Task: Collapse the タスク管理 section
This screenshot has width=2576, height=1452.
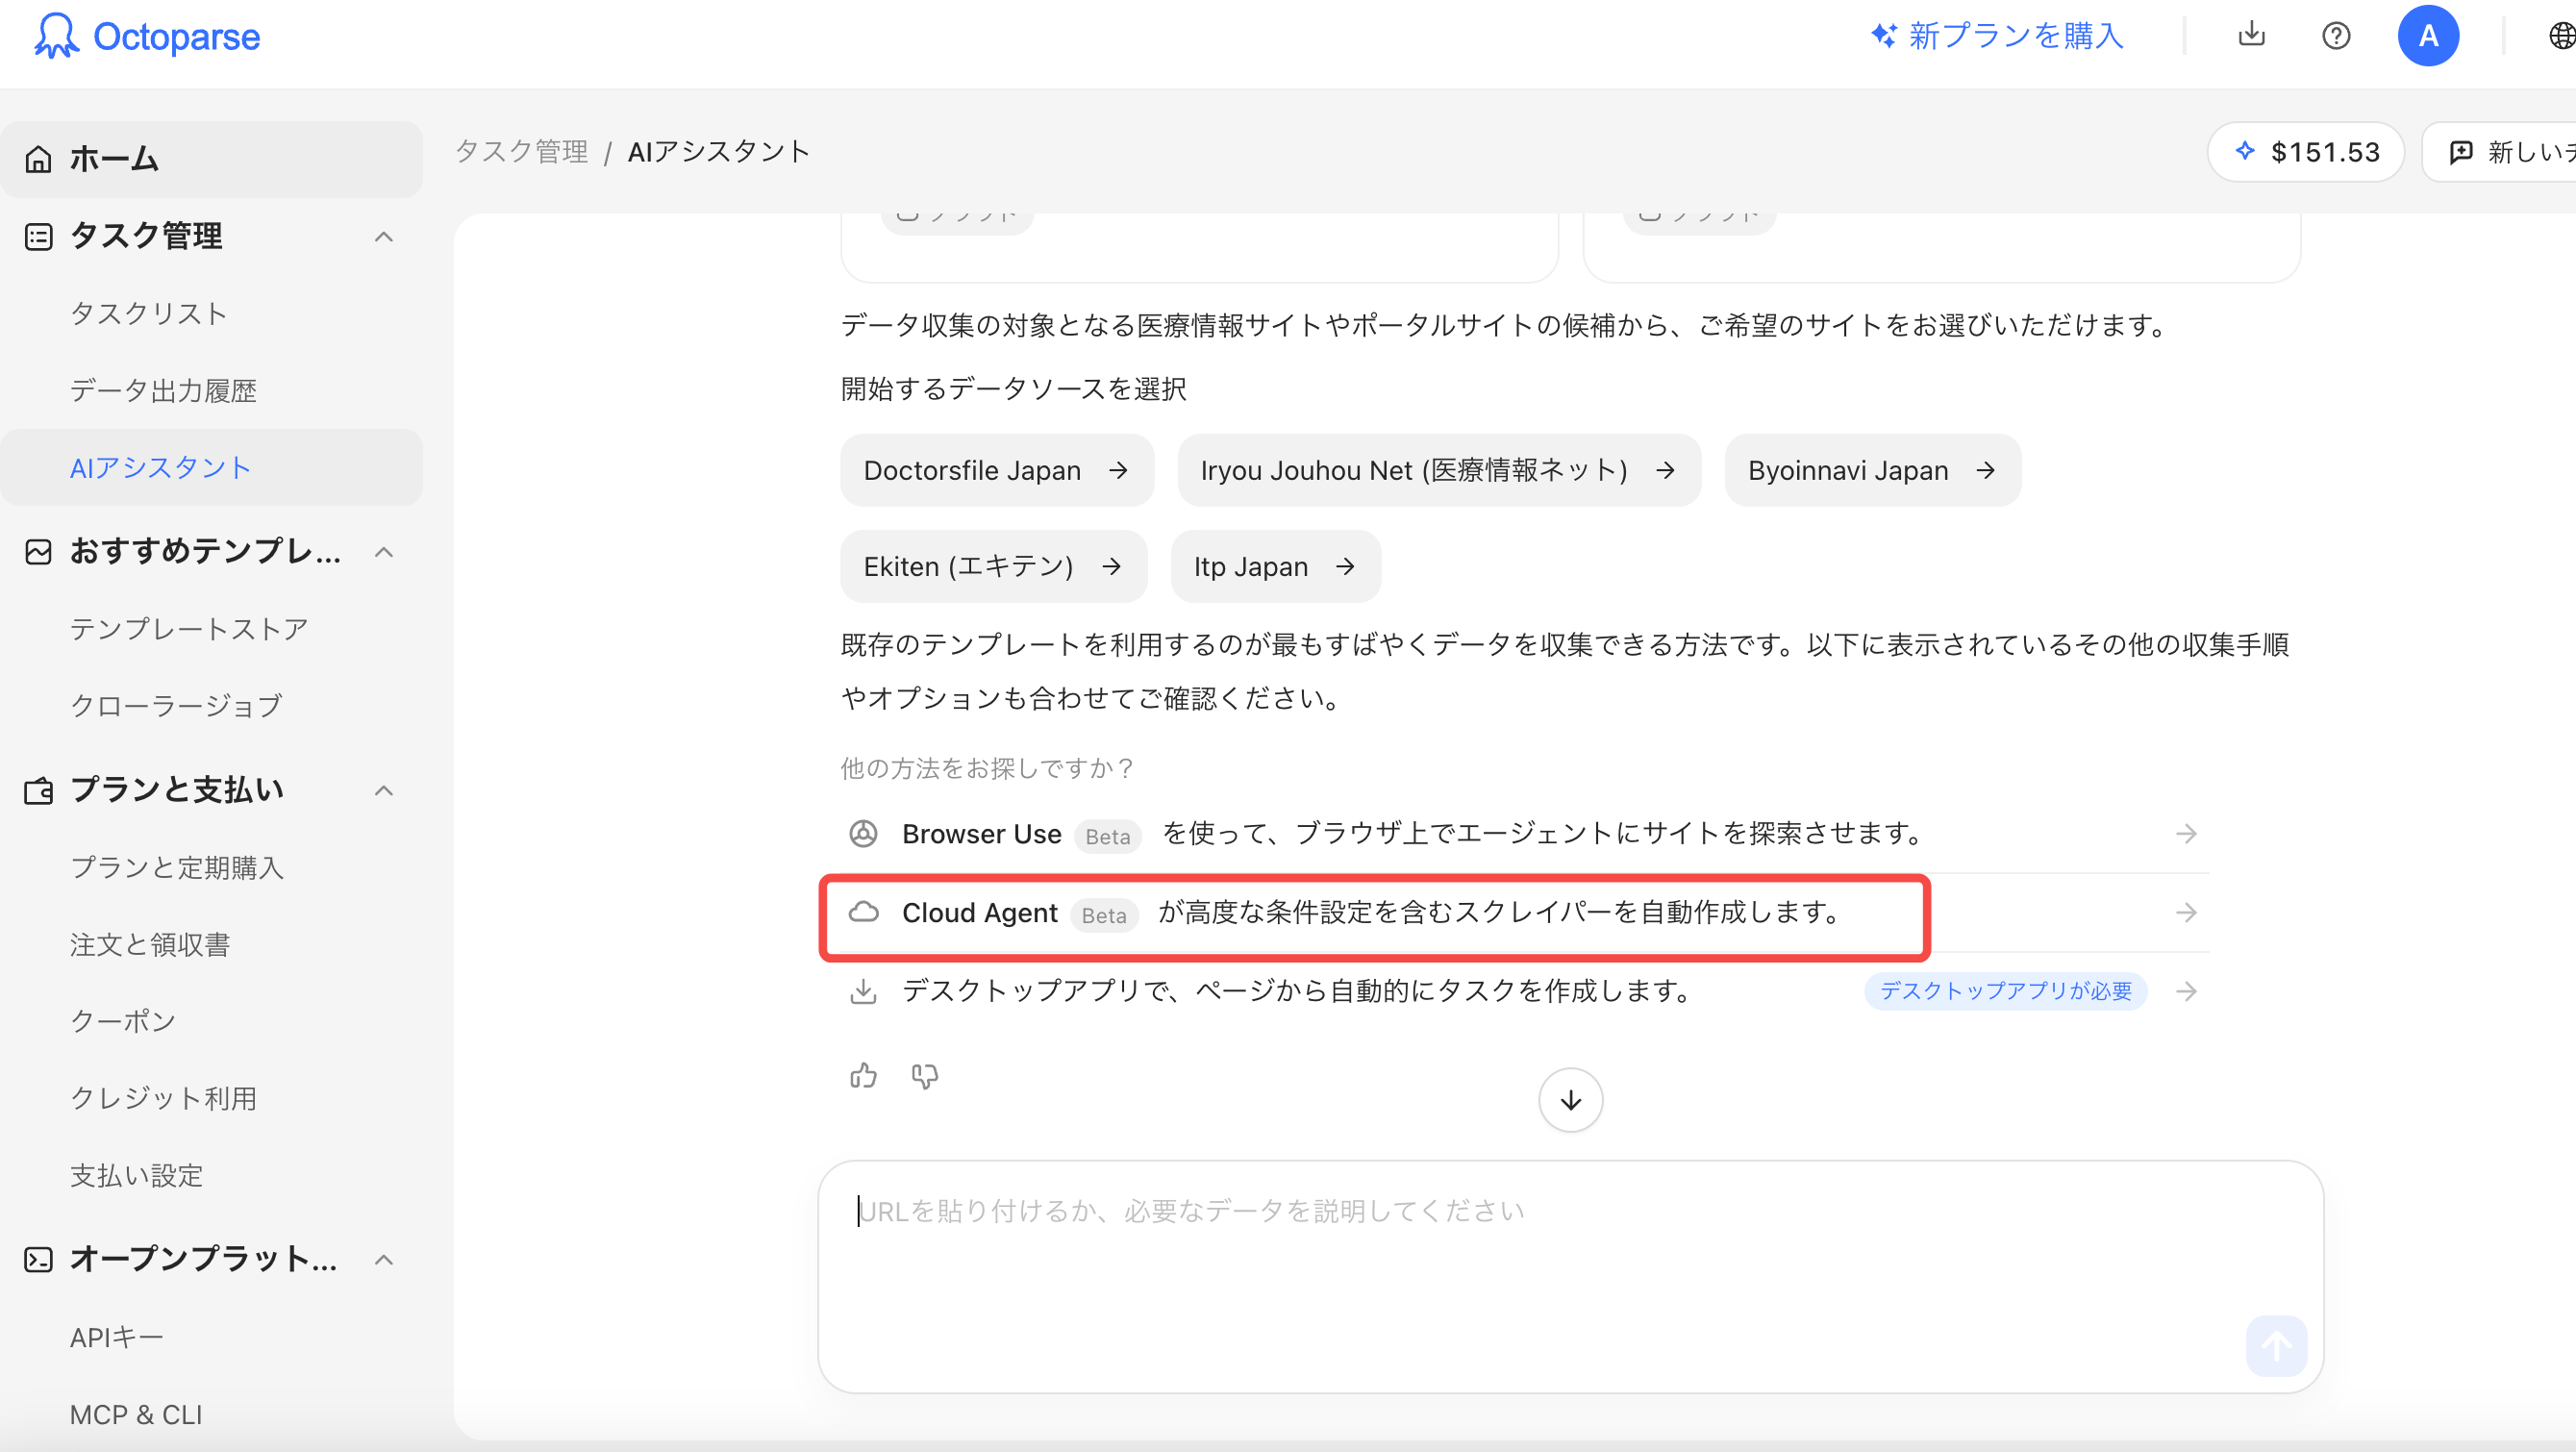Action: click(384, 237)
